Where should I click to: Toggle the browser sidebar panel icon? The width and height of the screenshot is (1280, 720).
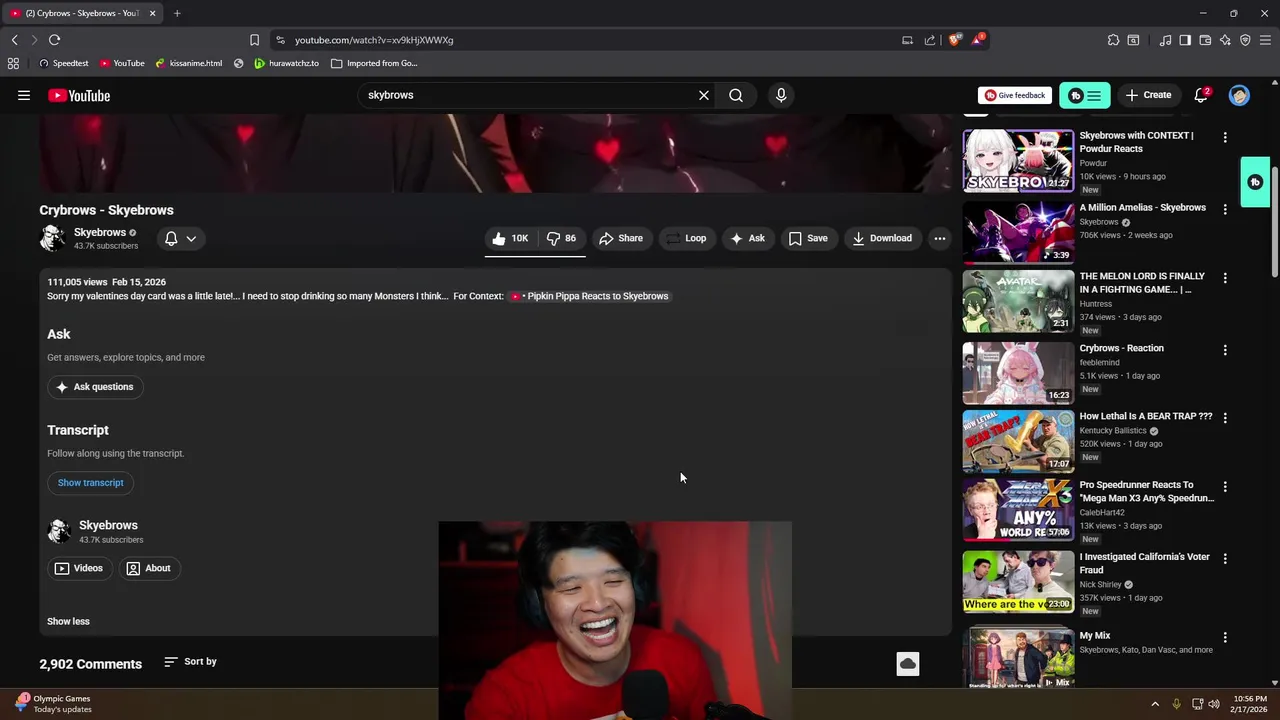coord(1185,40)
